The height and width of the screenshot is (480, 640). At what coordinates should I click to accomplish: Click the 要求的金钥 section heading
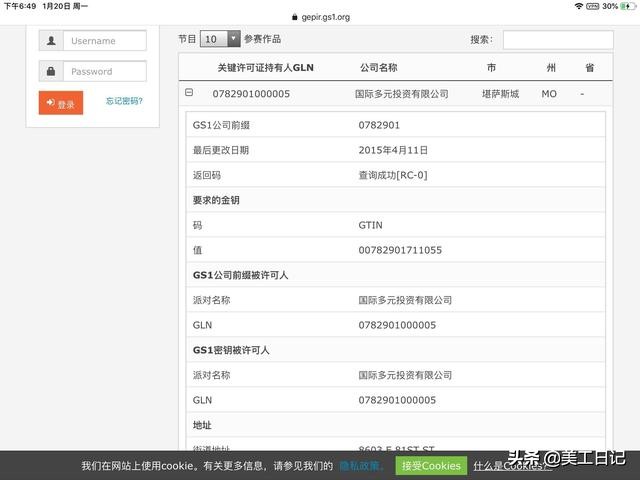click(x=216, y=200)
